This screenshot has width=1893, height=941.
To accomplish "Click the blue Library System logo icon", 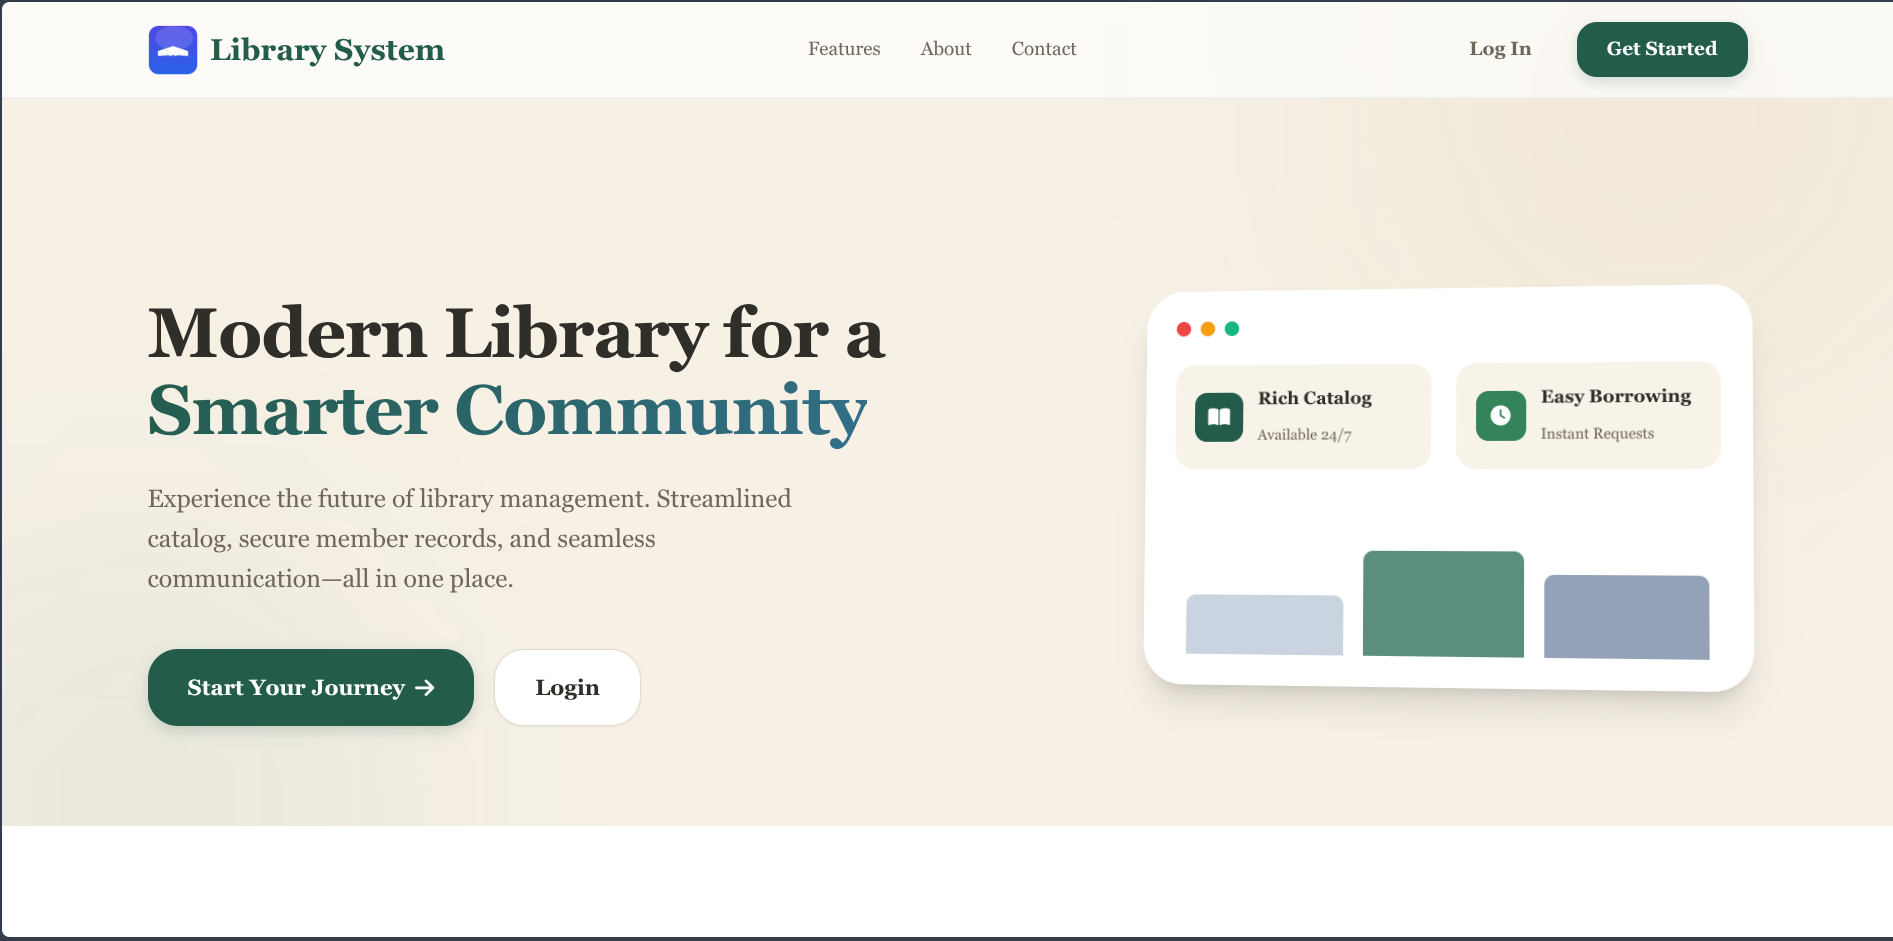I will 173,50.
